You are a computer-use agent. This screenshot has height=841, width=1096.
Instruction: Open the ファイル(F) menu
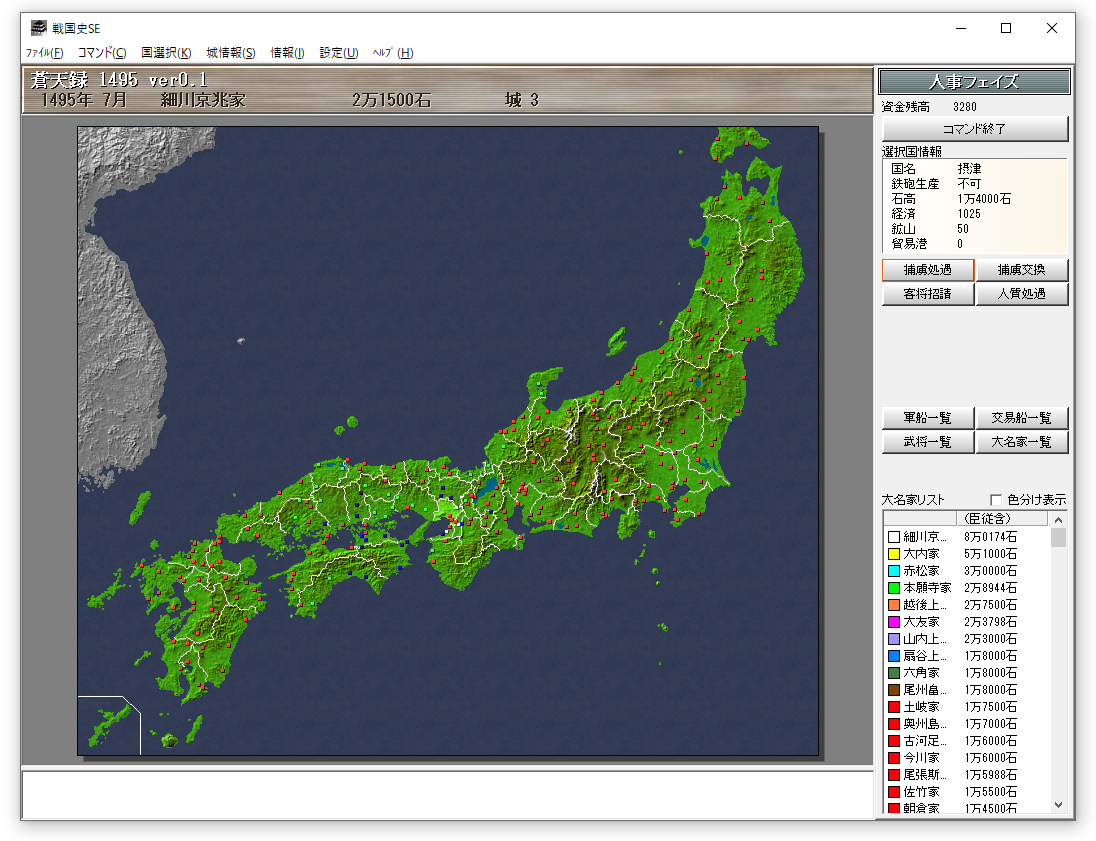[x=44, y=53]
